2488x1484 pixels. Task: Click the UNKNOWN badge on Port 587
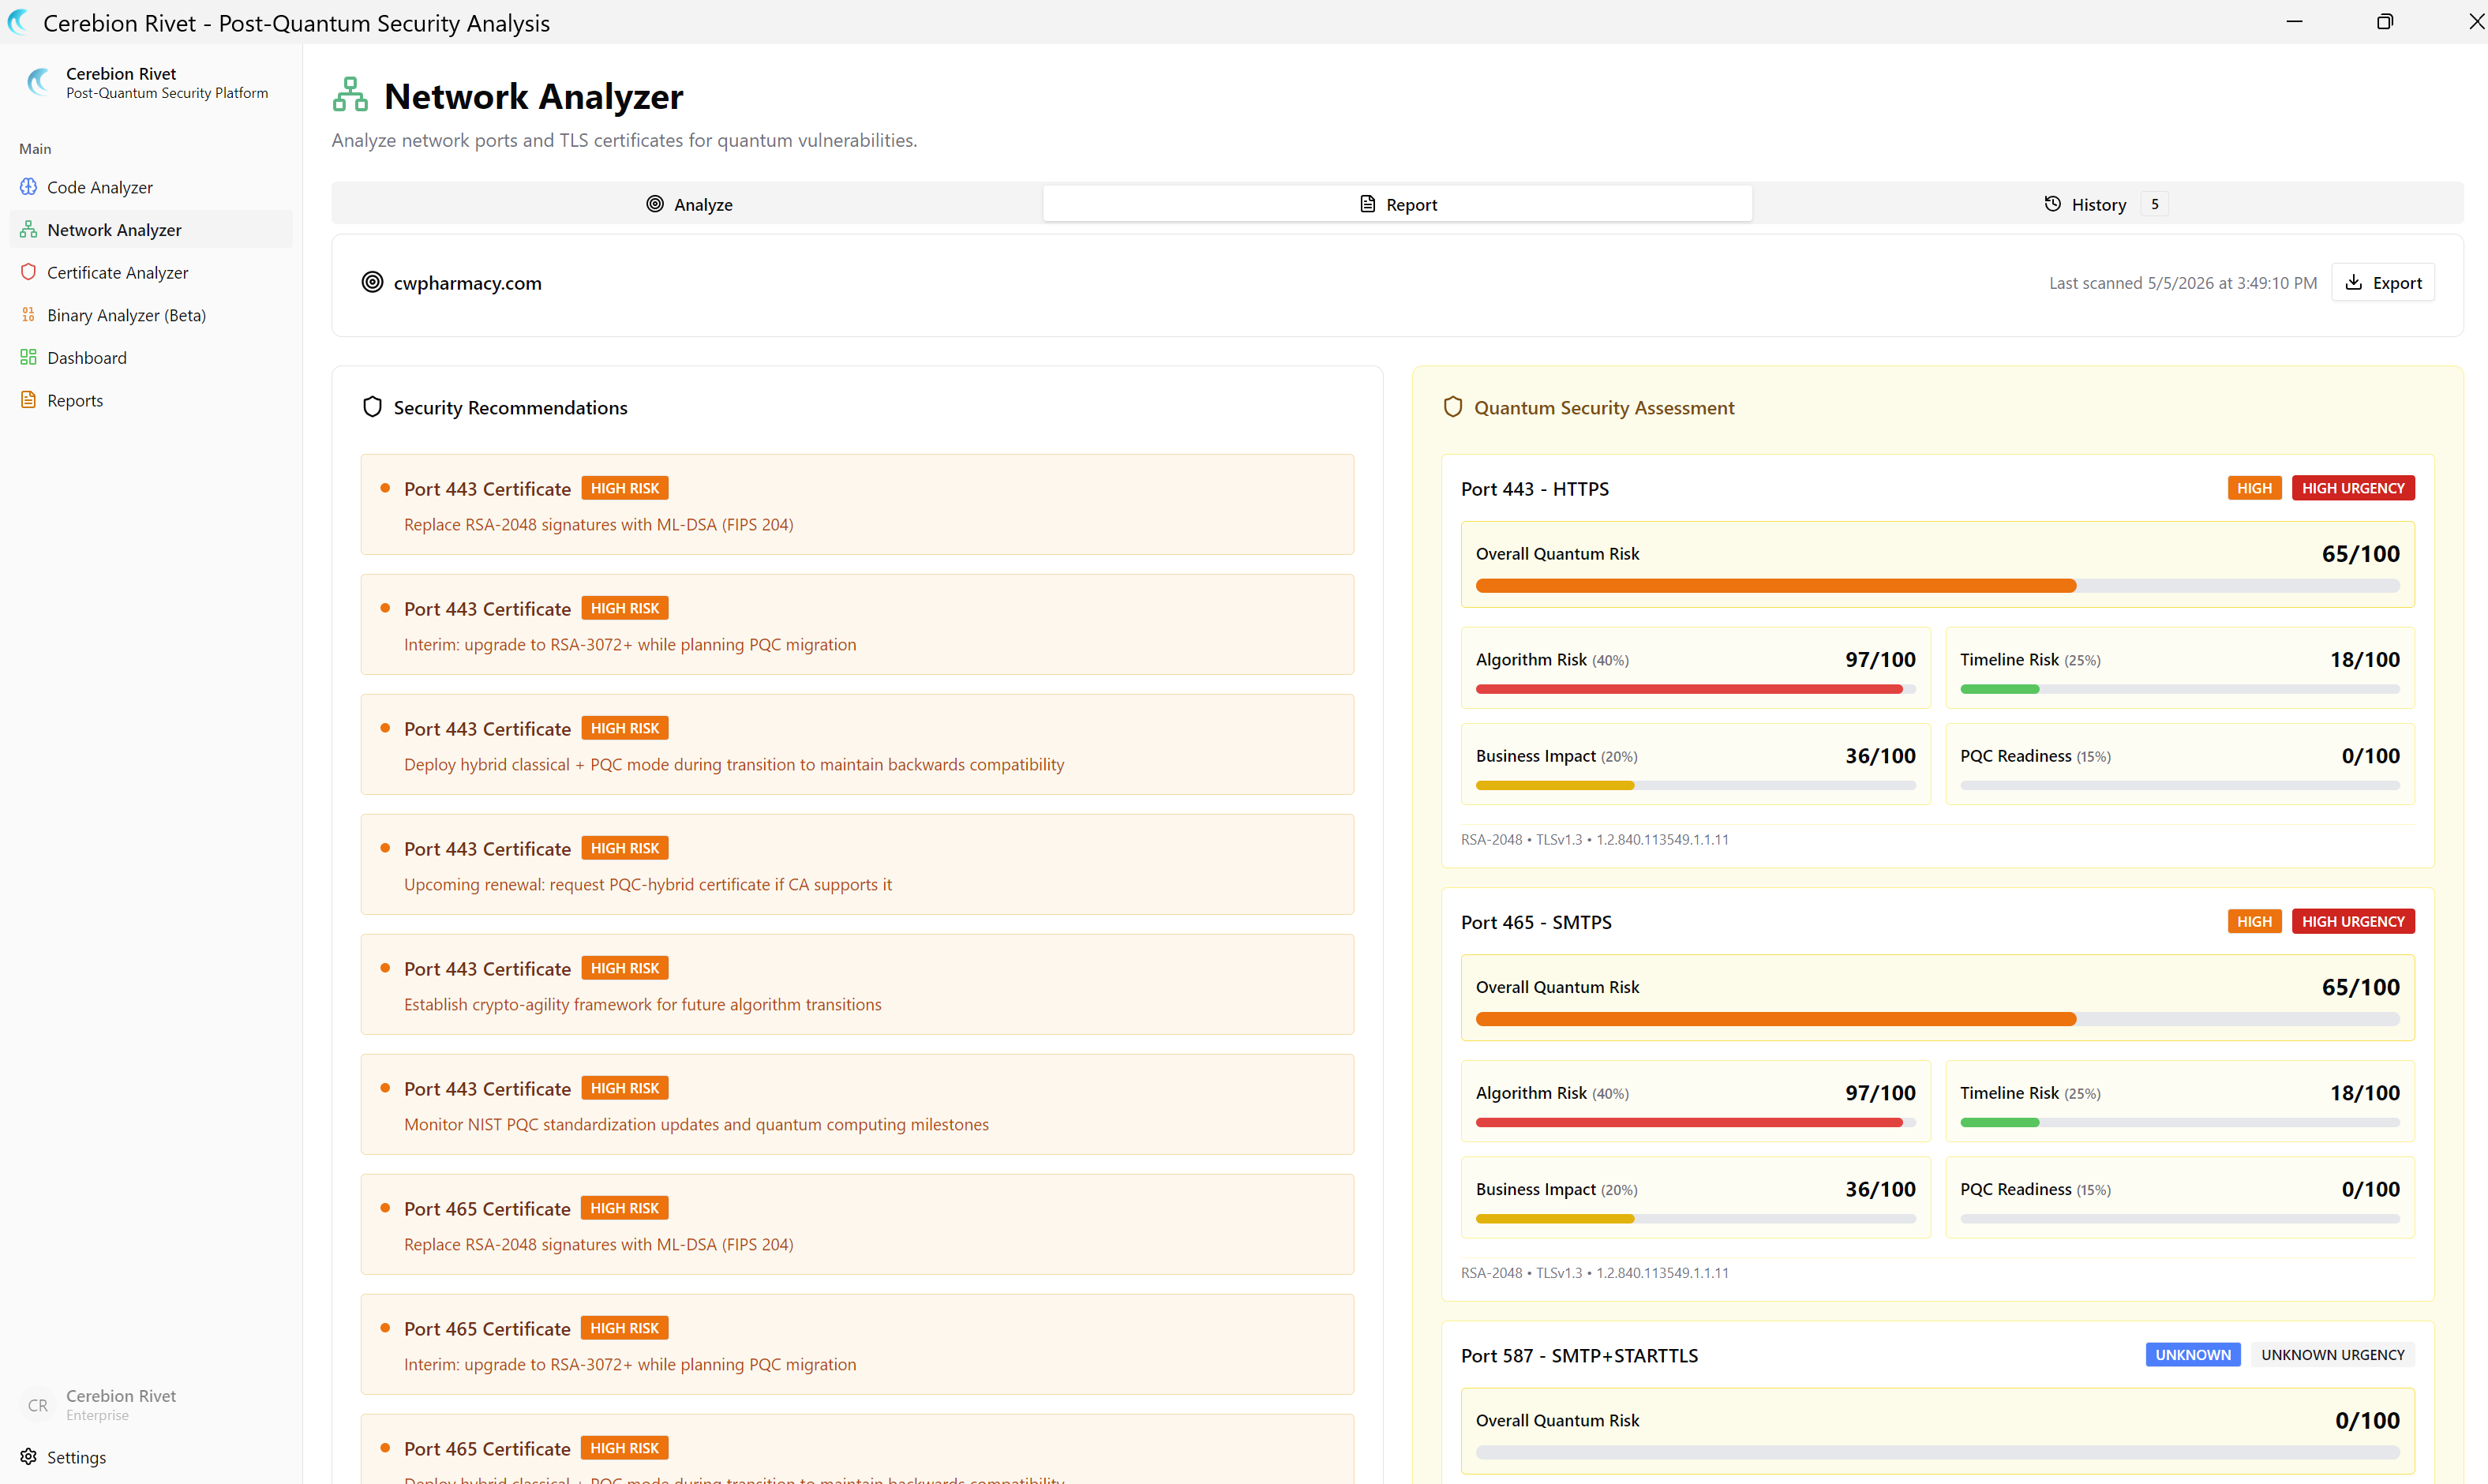2192,1354
